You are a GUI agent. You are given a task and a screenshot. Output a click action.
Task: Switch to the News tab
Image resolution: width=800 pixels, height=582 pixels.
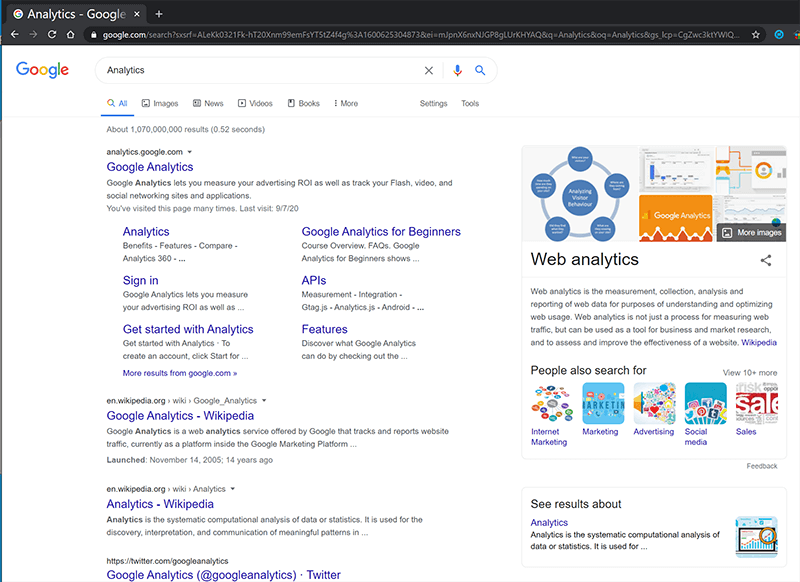pos(208,104)
